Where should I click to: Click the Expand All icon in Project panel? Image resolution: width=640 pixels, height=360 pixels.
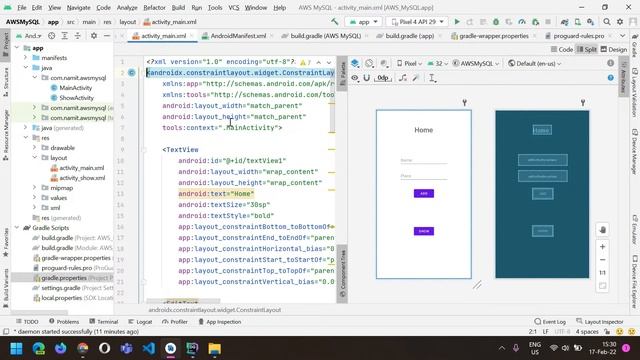click(64, 36)
